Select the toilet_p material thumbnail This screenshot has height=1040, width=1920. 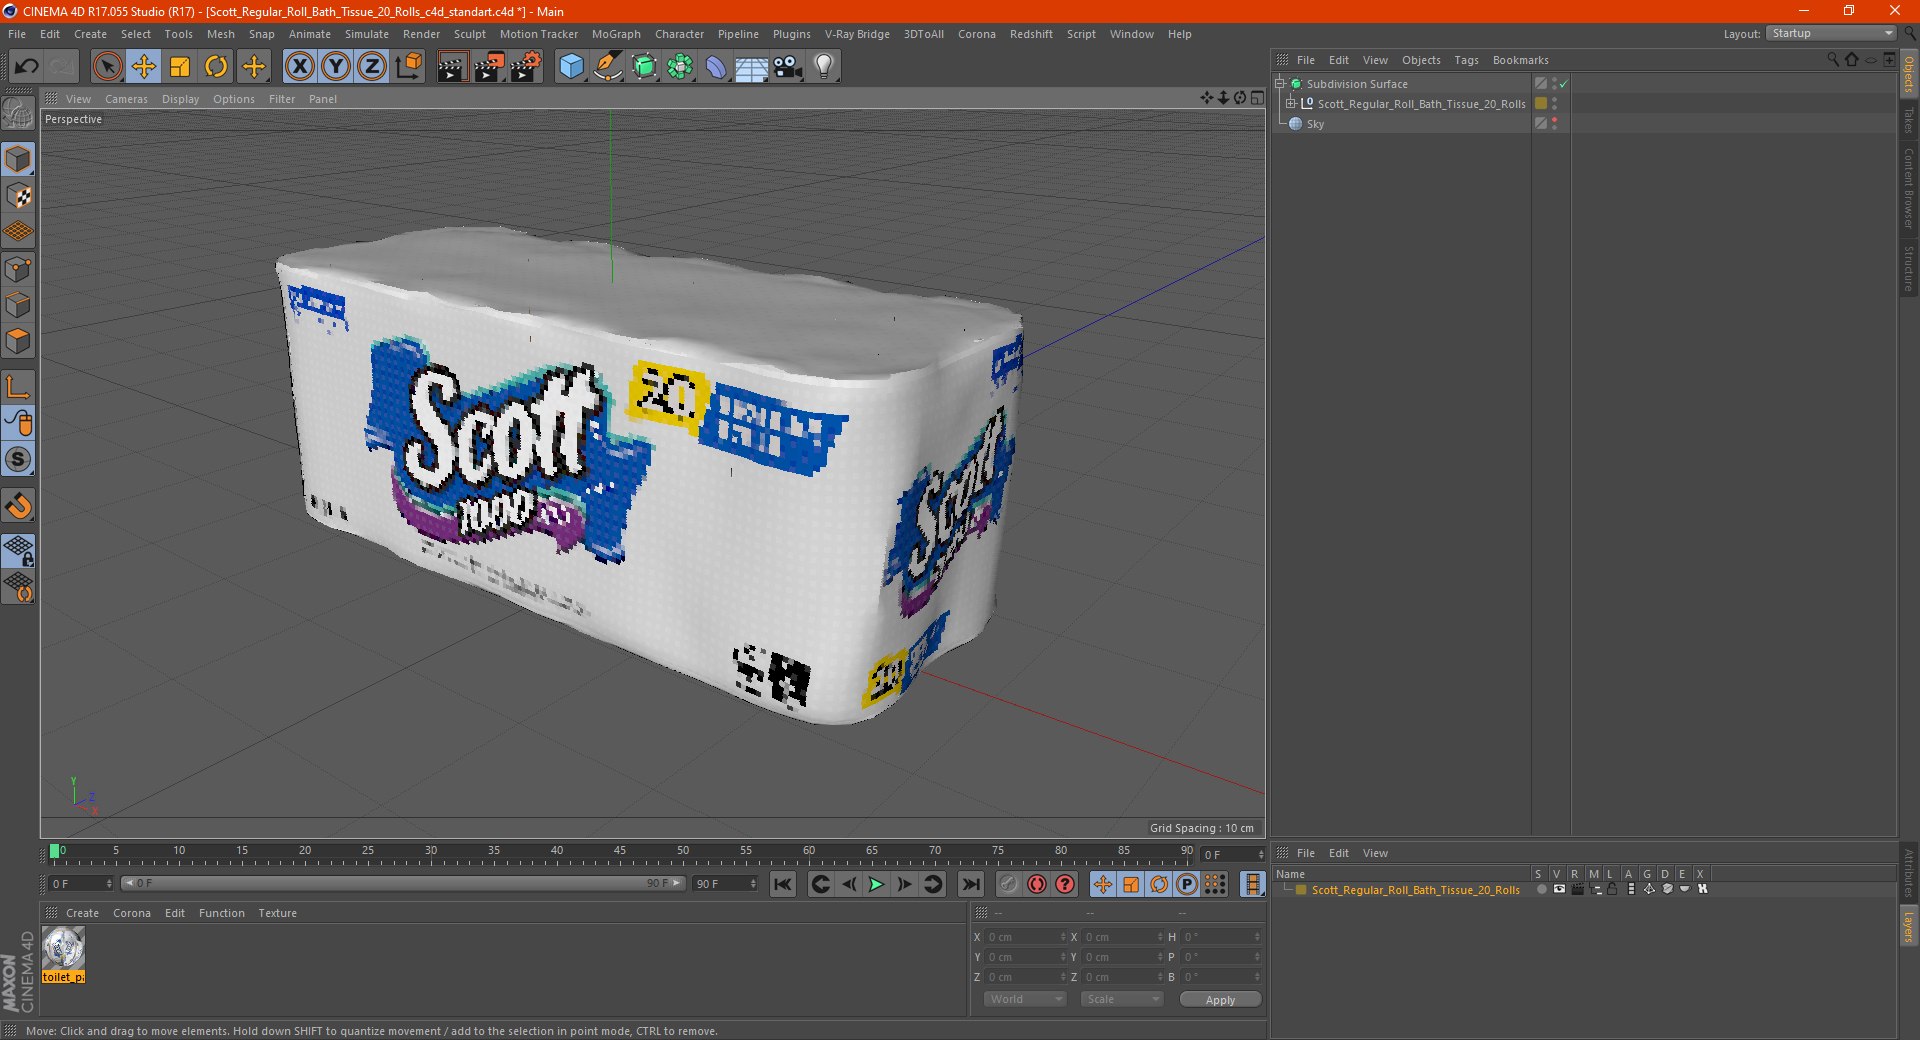click(x=63, y=948)
